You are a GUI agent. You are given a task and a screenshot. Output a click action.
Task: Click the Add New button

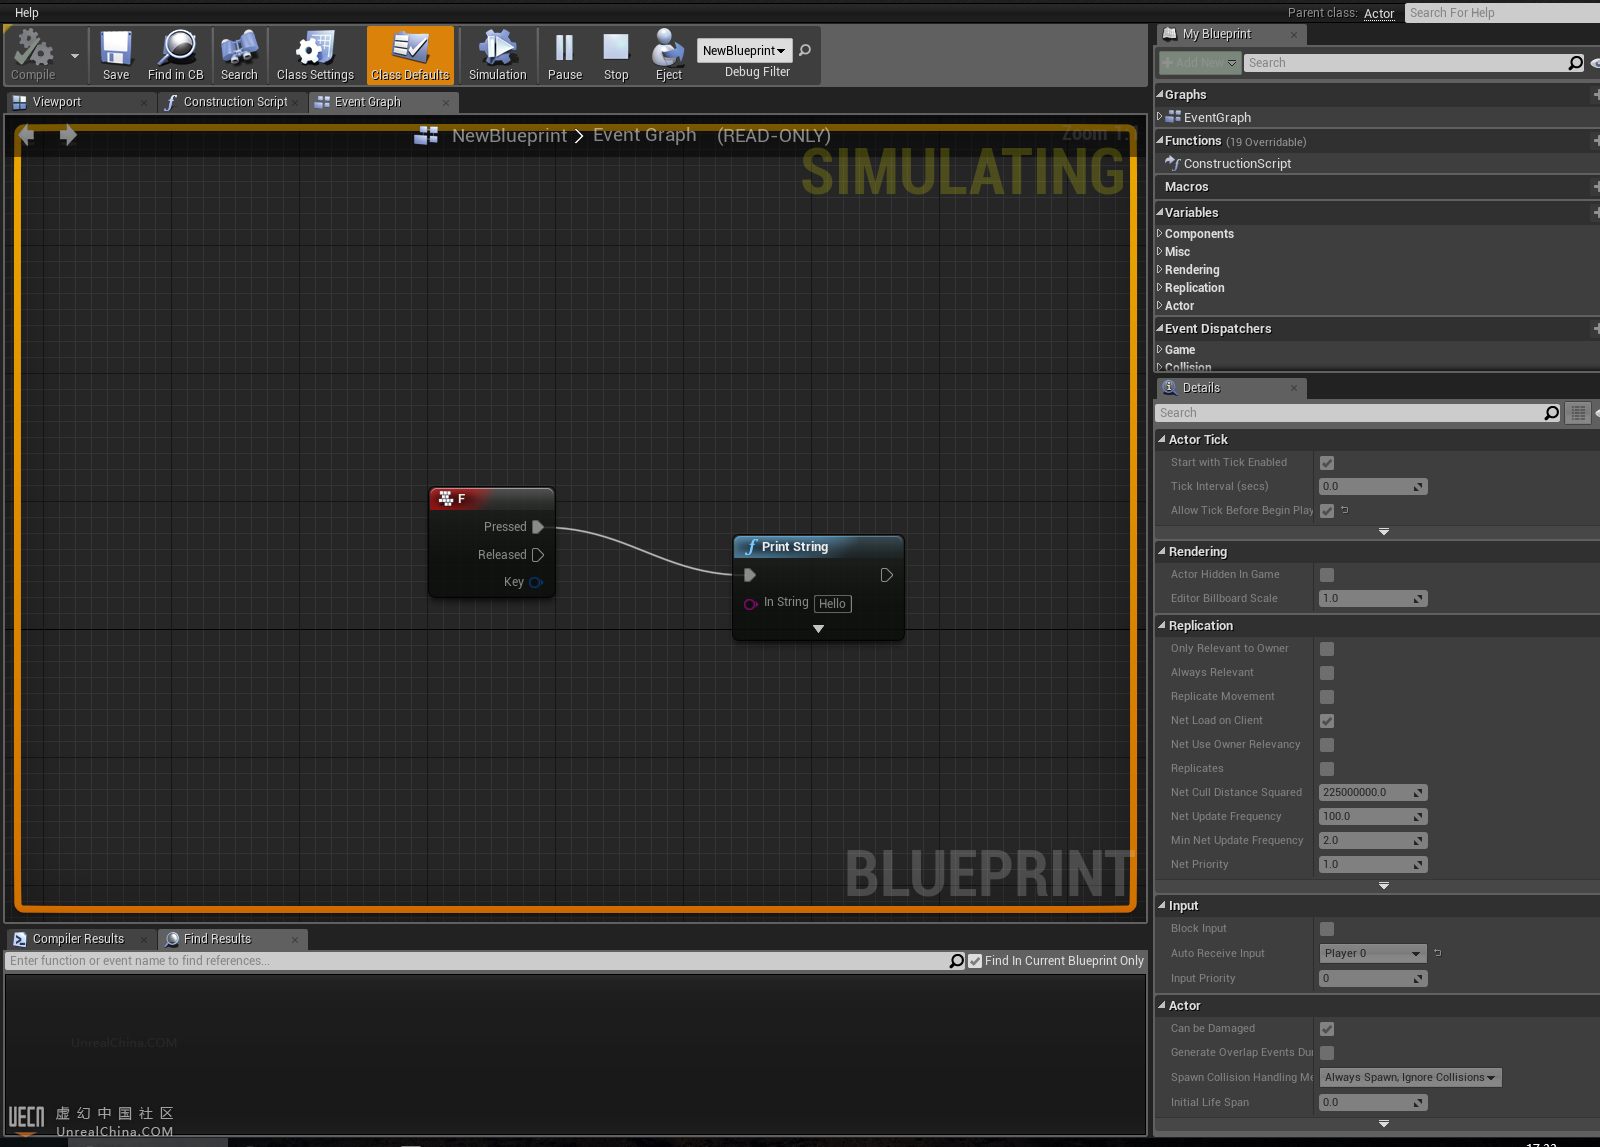click(1199, 63)
